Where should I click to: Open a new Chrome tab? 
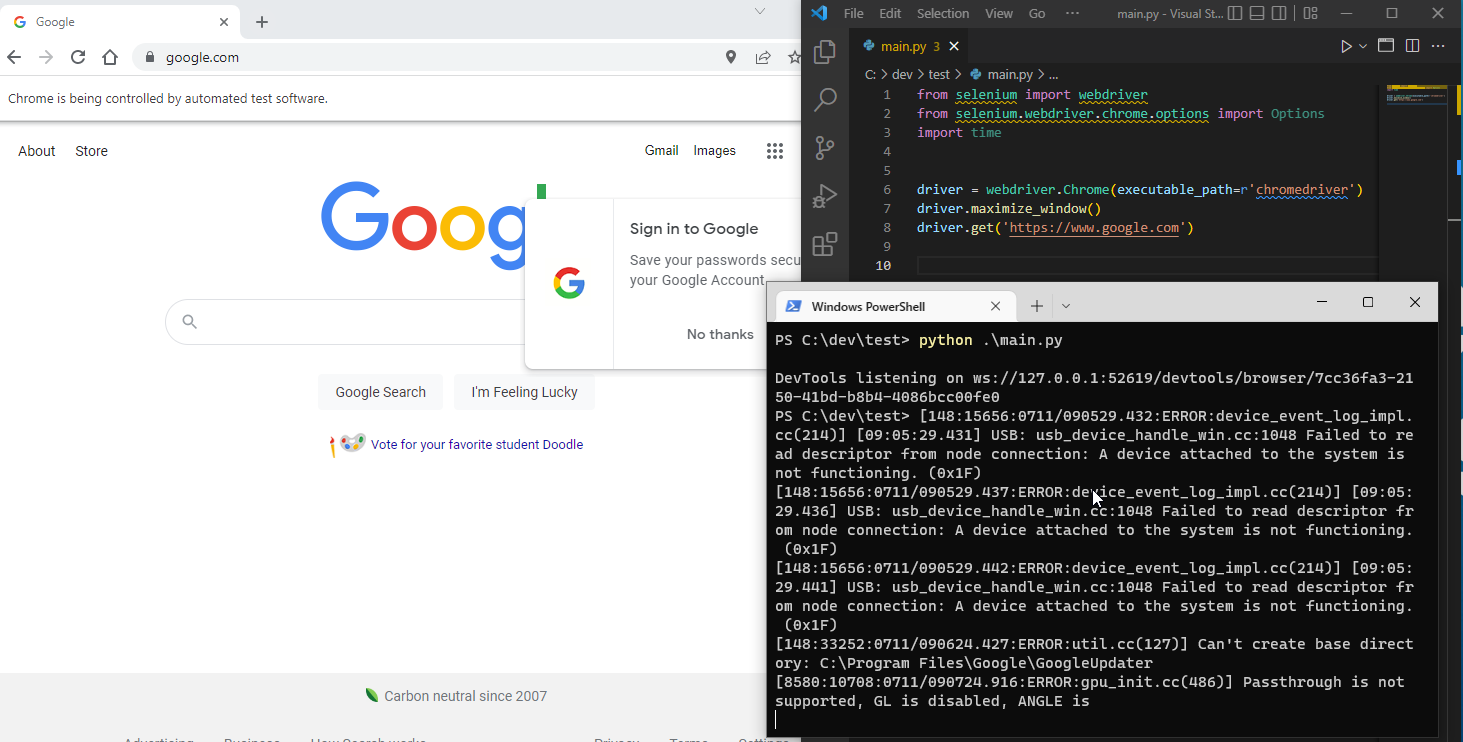[262, 22]
